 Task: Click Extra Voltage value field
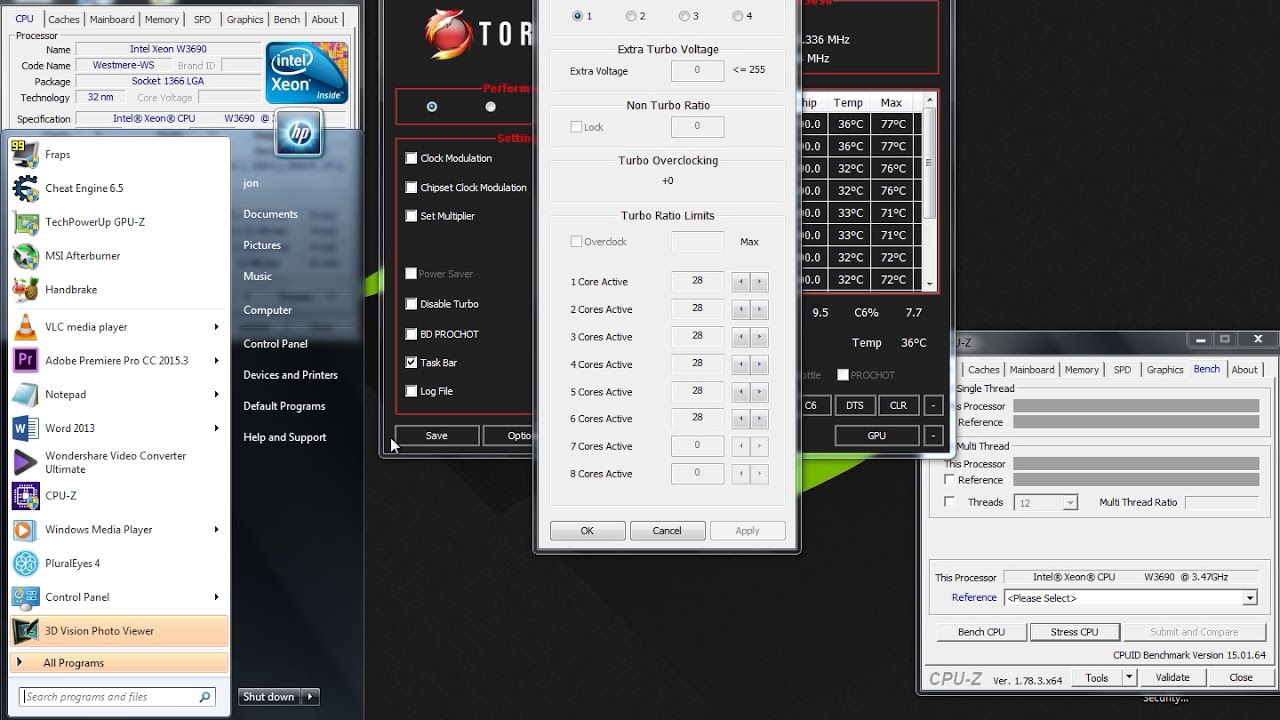pos(697,71)
